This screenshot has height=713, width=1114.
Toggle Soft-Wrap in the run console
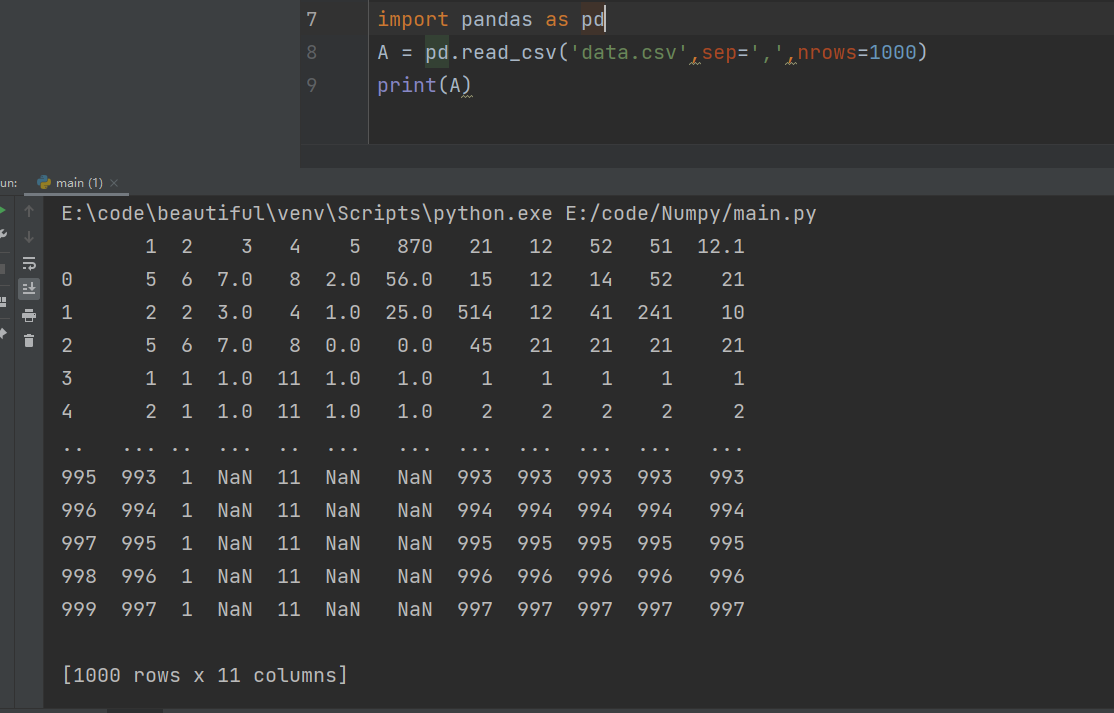tap(29, 263)
